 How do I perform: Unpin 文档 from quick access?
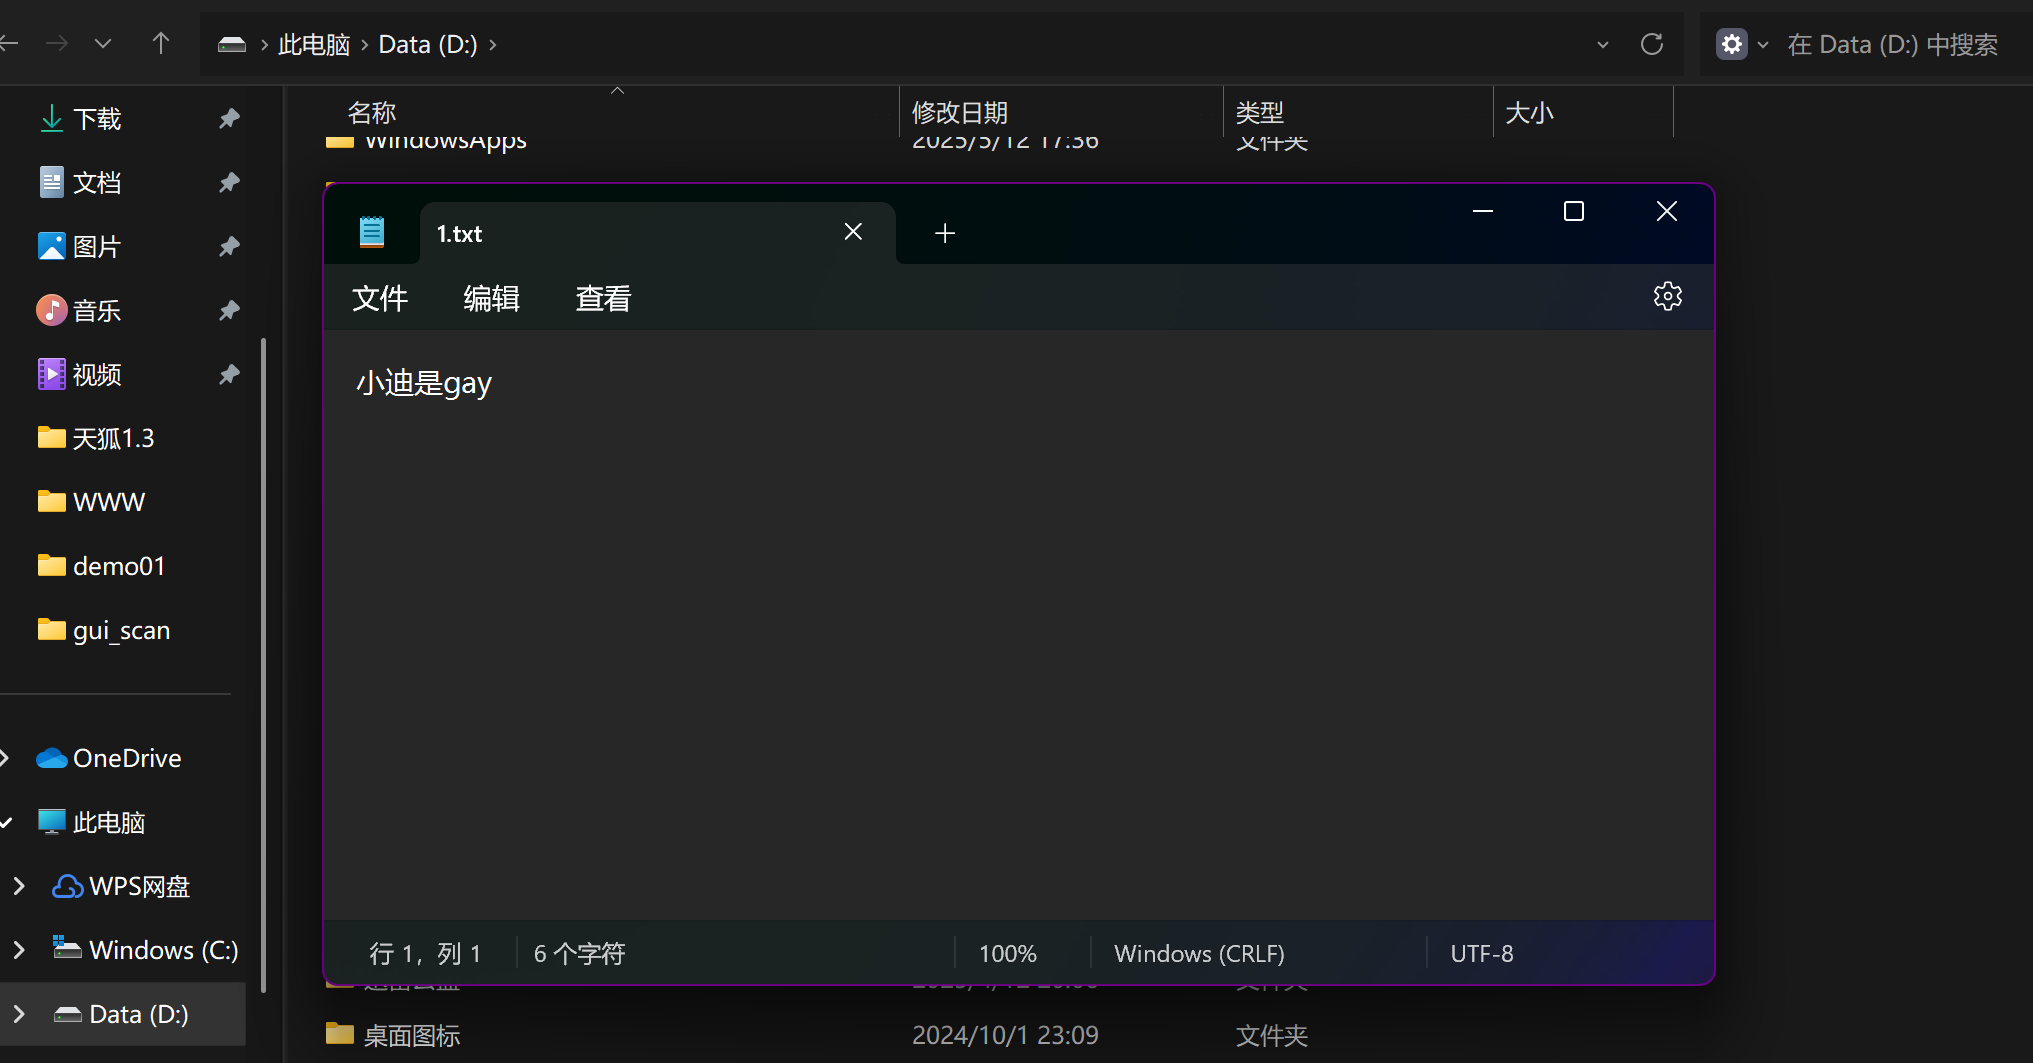(229, 183)
